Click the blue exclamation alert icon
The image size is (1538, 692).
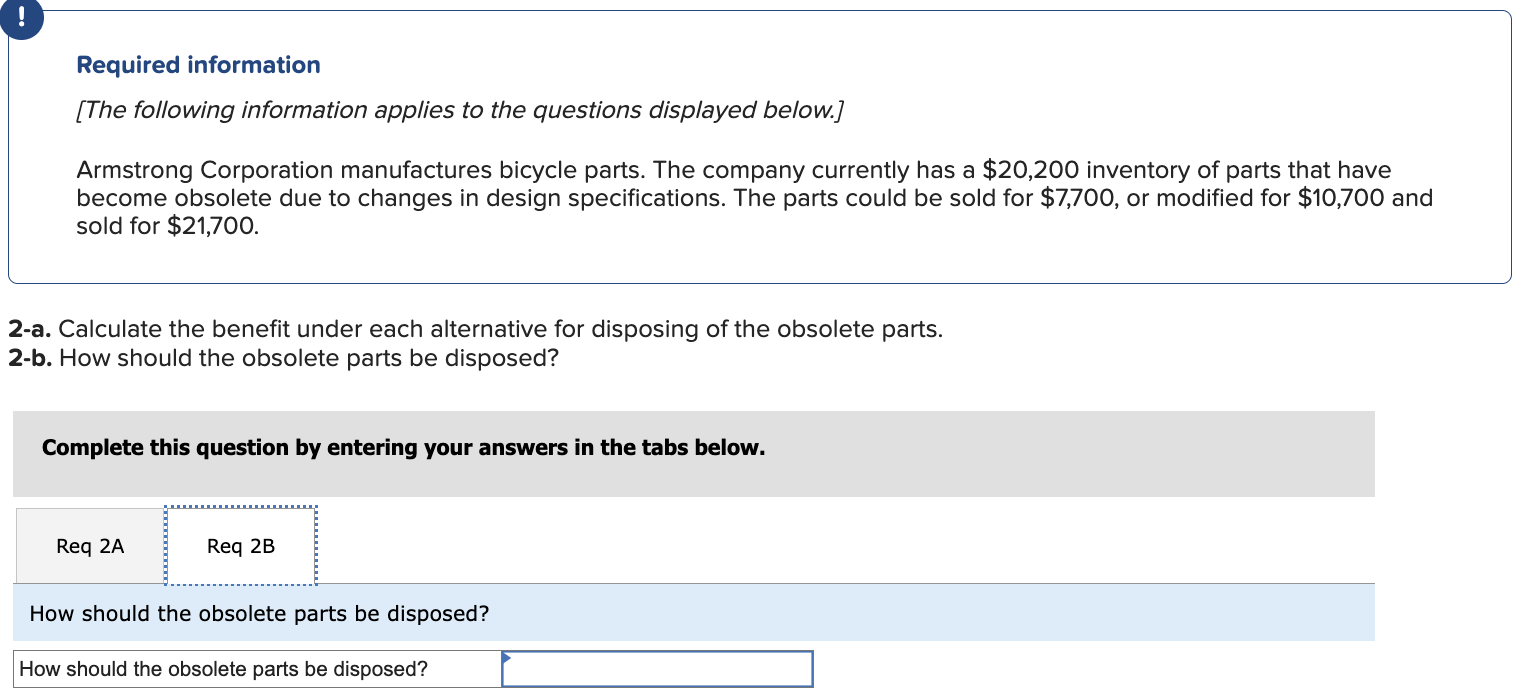[22, 18]
